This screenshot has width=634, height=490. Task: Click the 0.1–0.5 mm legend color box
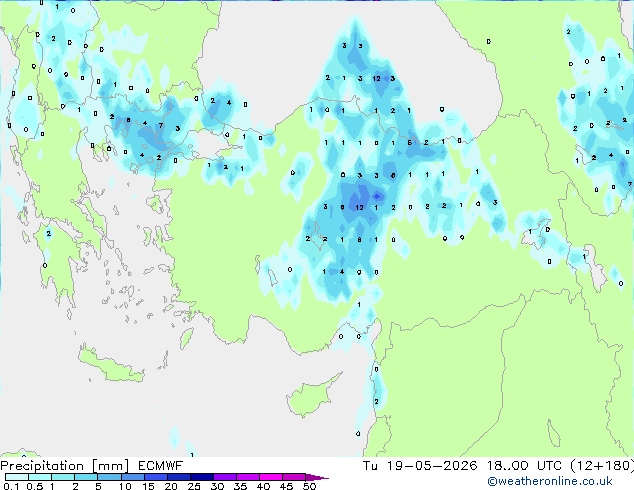[x=17, y=477]
